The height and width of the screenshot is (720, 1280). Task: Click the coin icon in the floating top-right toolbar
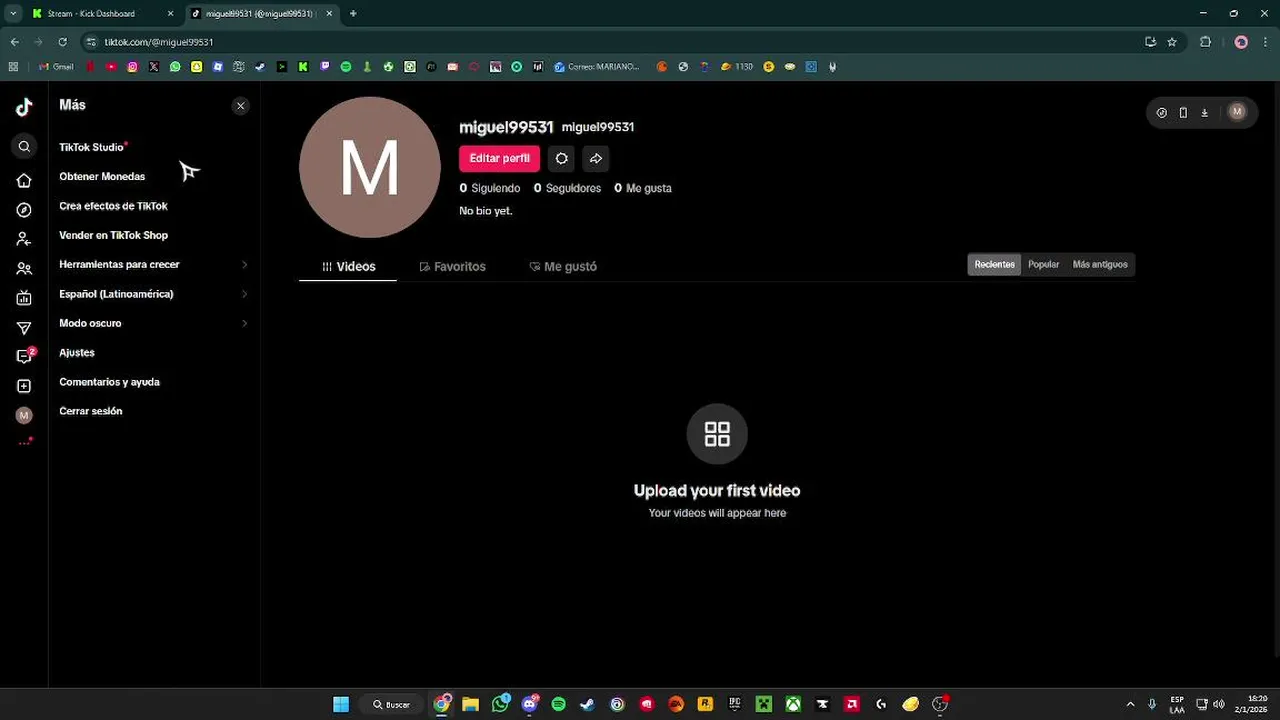1161,112
